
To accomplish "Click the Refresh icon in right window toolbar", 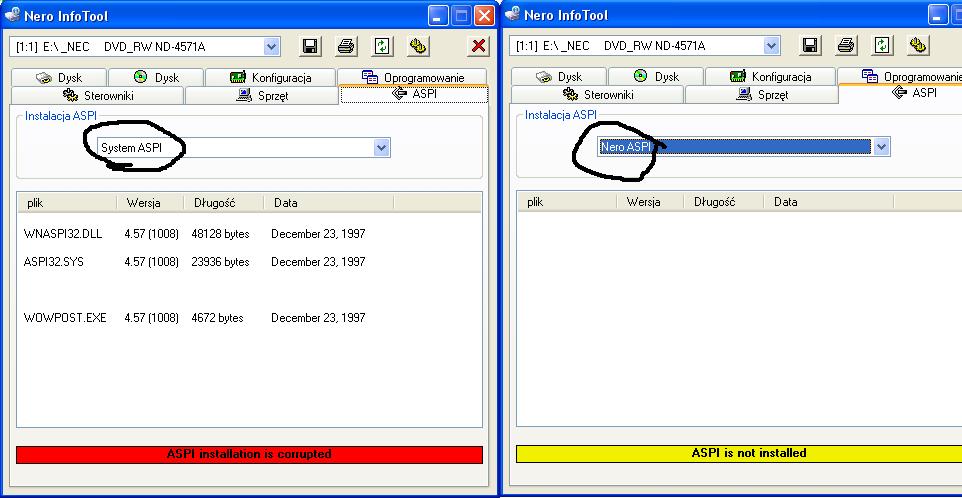I will click(x=882, y=45).
